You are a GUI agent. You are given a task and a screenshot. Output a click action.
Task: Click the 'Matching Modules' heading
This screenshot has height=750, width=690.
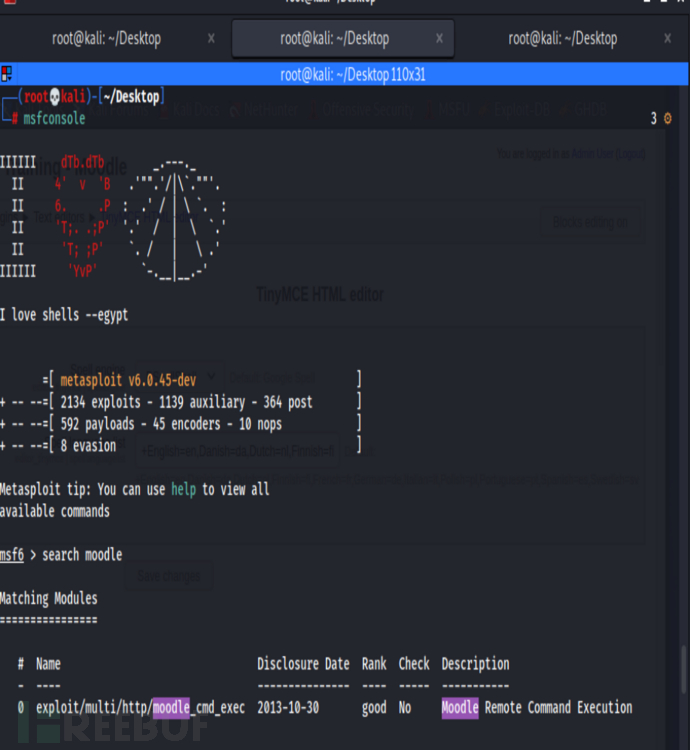(49, 598)
